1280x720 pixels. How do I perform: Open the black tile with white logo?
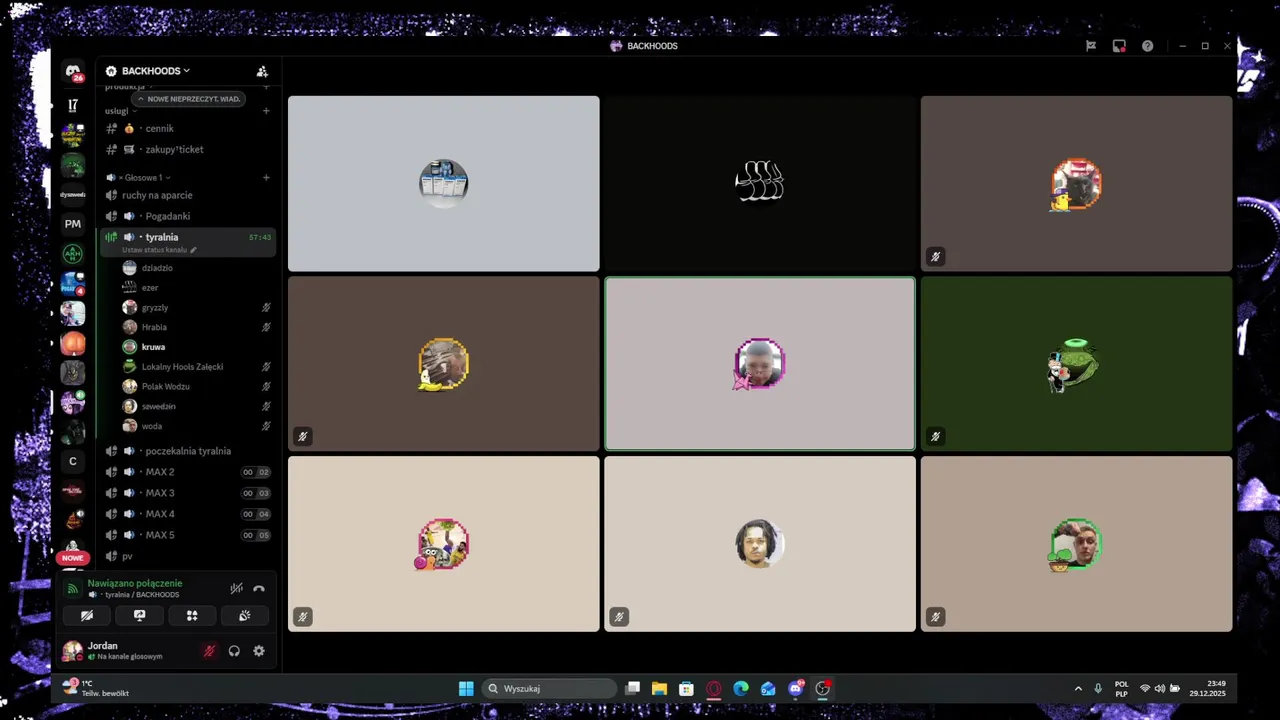point(760,183)
